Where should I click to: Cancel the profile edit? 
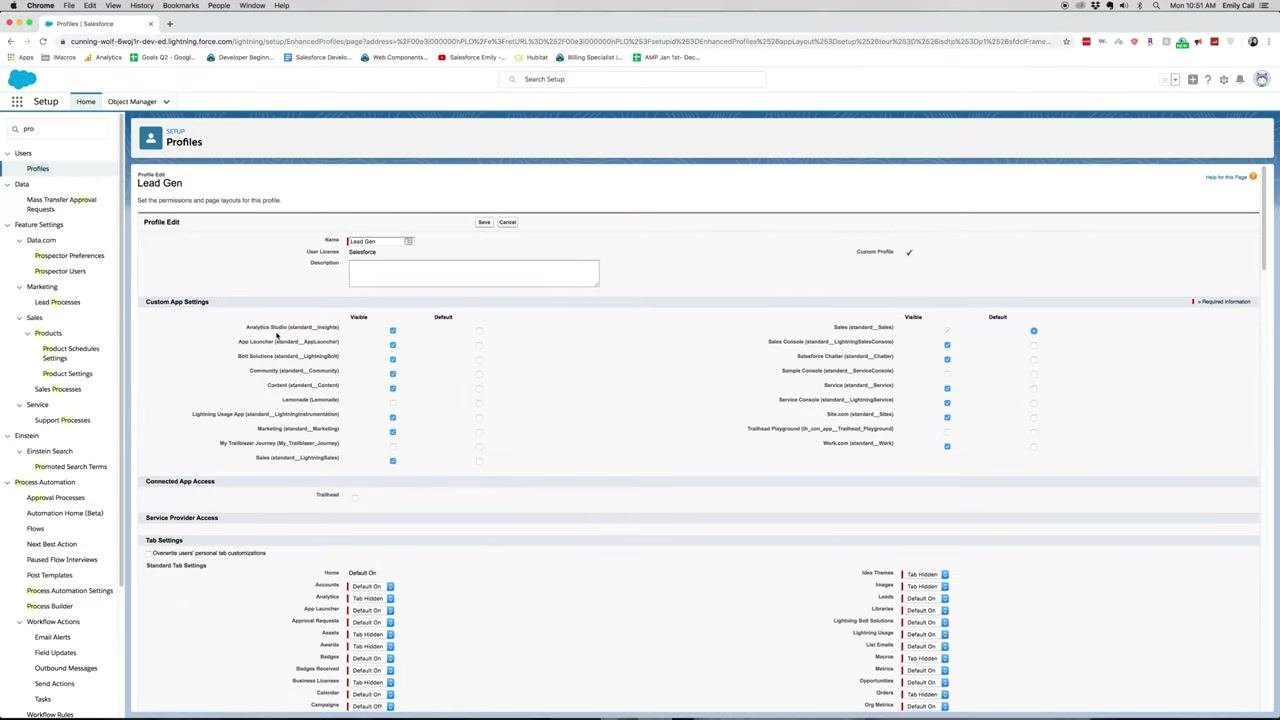507,222
